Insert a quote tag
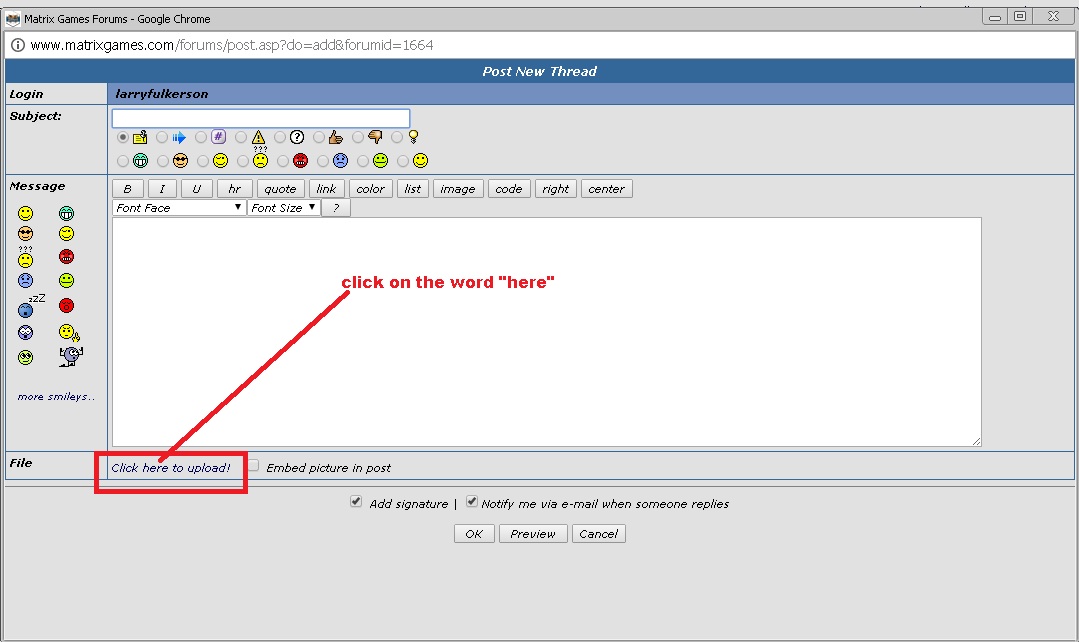 coord(280,189)
